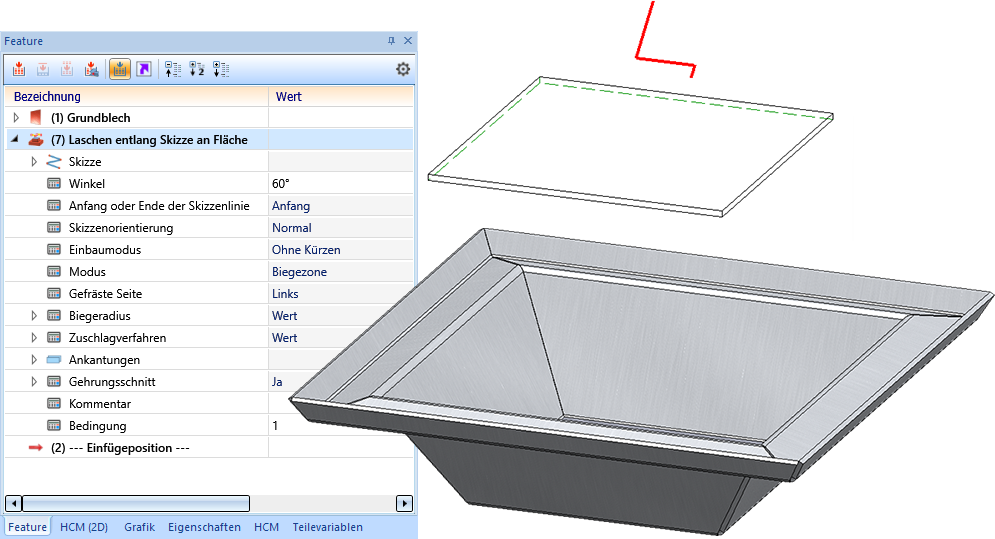This screenshot has height=539, width=995.
Task: Click the horizontal scrollbar right arrow
Action: pyautogui.click(x=404, y=503)
